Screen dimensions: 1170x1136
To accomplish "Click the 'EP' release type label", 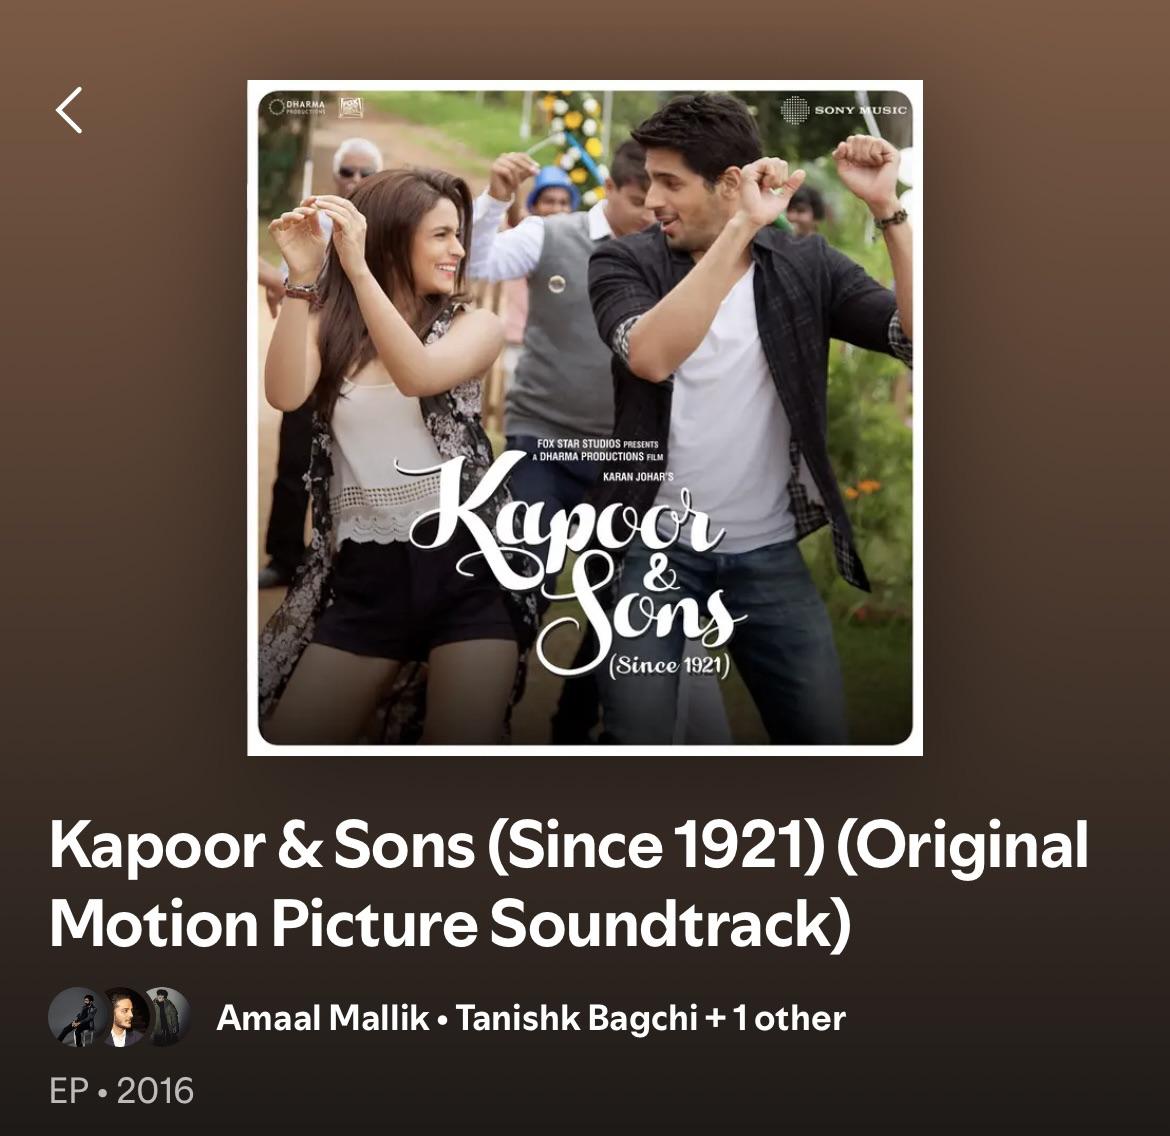I will (69, 1090).
